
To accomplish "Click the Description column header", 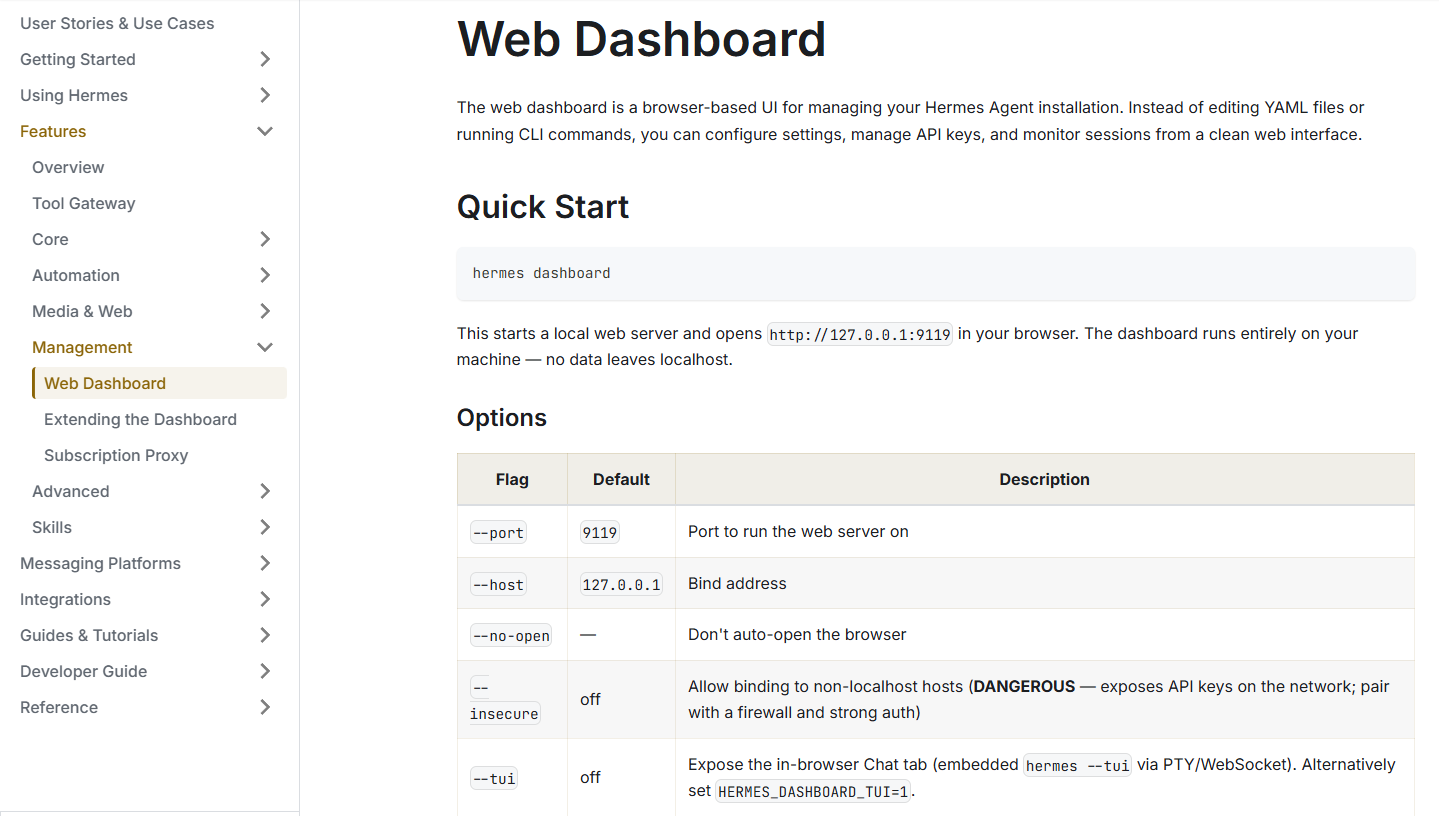I will click(1045, 479).
